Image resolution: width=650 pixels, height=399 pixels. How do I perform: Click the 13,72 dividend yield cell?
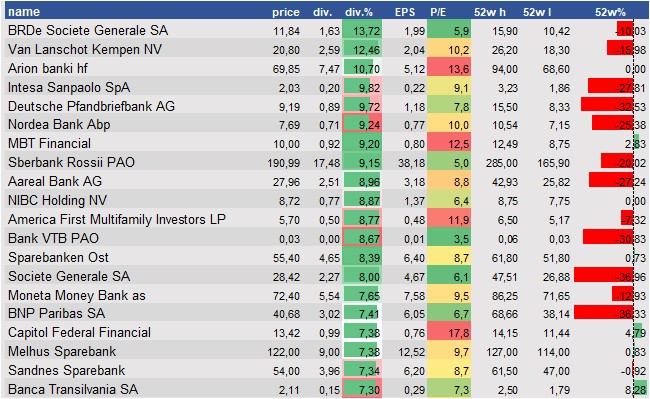pyautogui.click(x=362, y=31)
